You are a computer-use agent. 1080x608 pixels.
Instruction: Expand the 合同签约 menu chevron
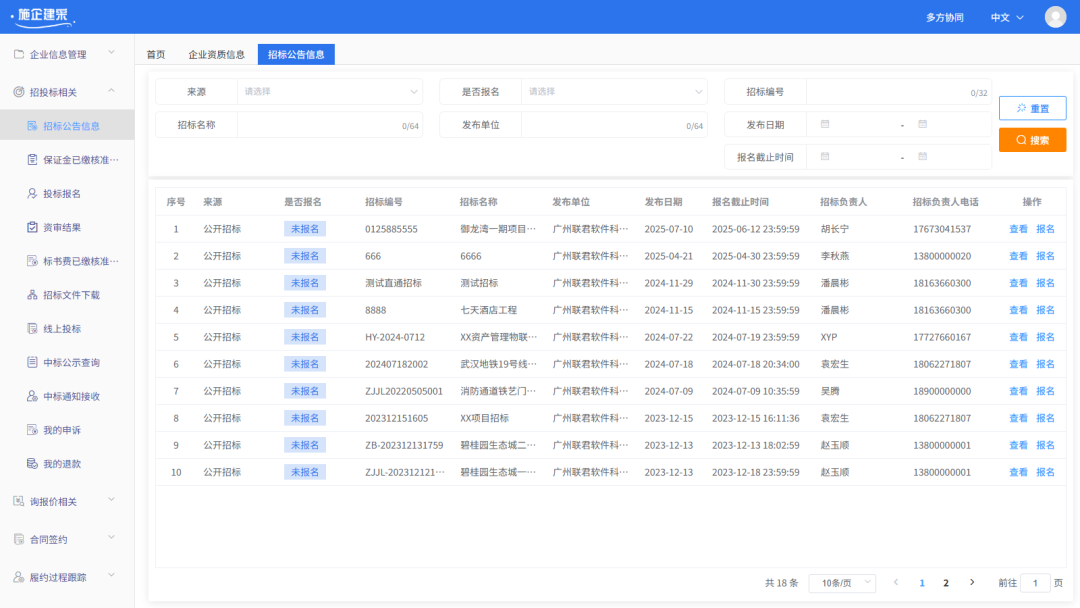click(x=112, y=537)
